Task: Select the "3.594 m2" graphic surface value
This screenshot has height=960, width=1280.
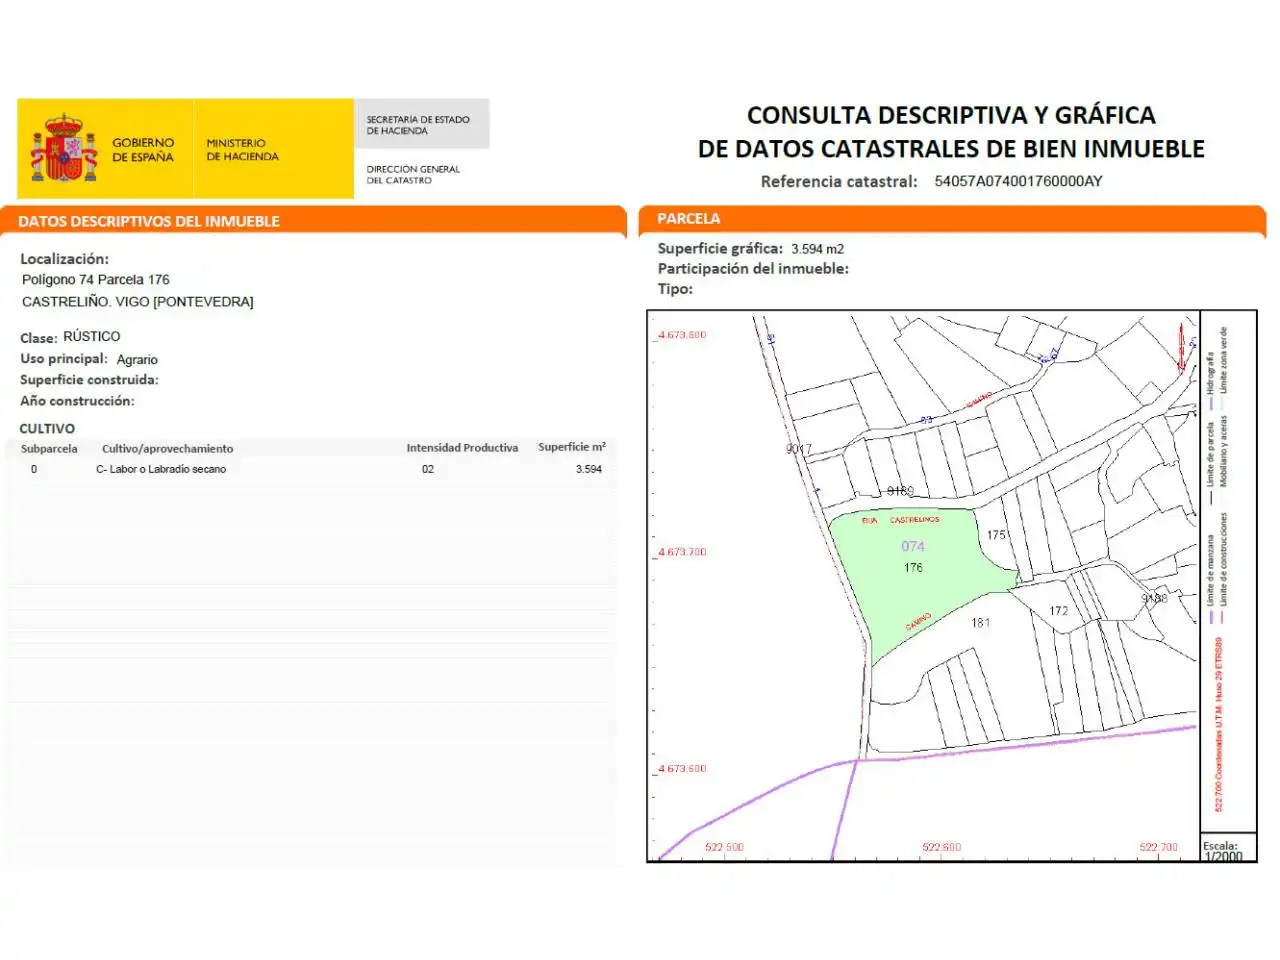Action: 817,249
